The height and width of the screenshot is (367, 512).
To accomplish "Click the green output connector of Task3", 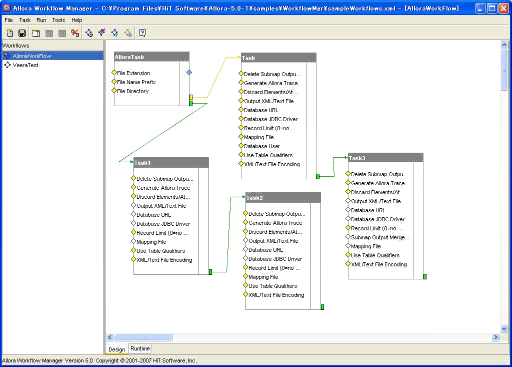I will point(425,277).
